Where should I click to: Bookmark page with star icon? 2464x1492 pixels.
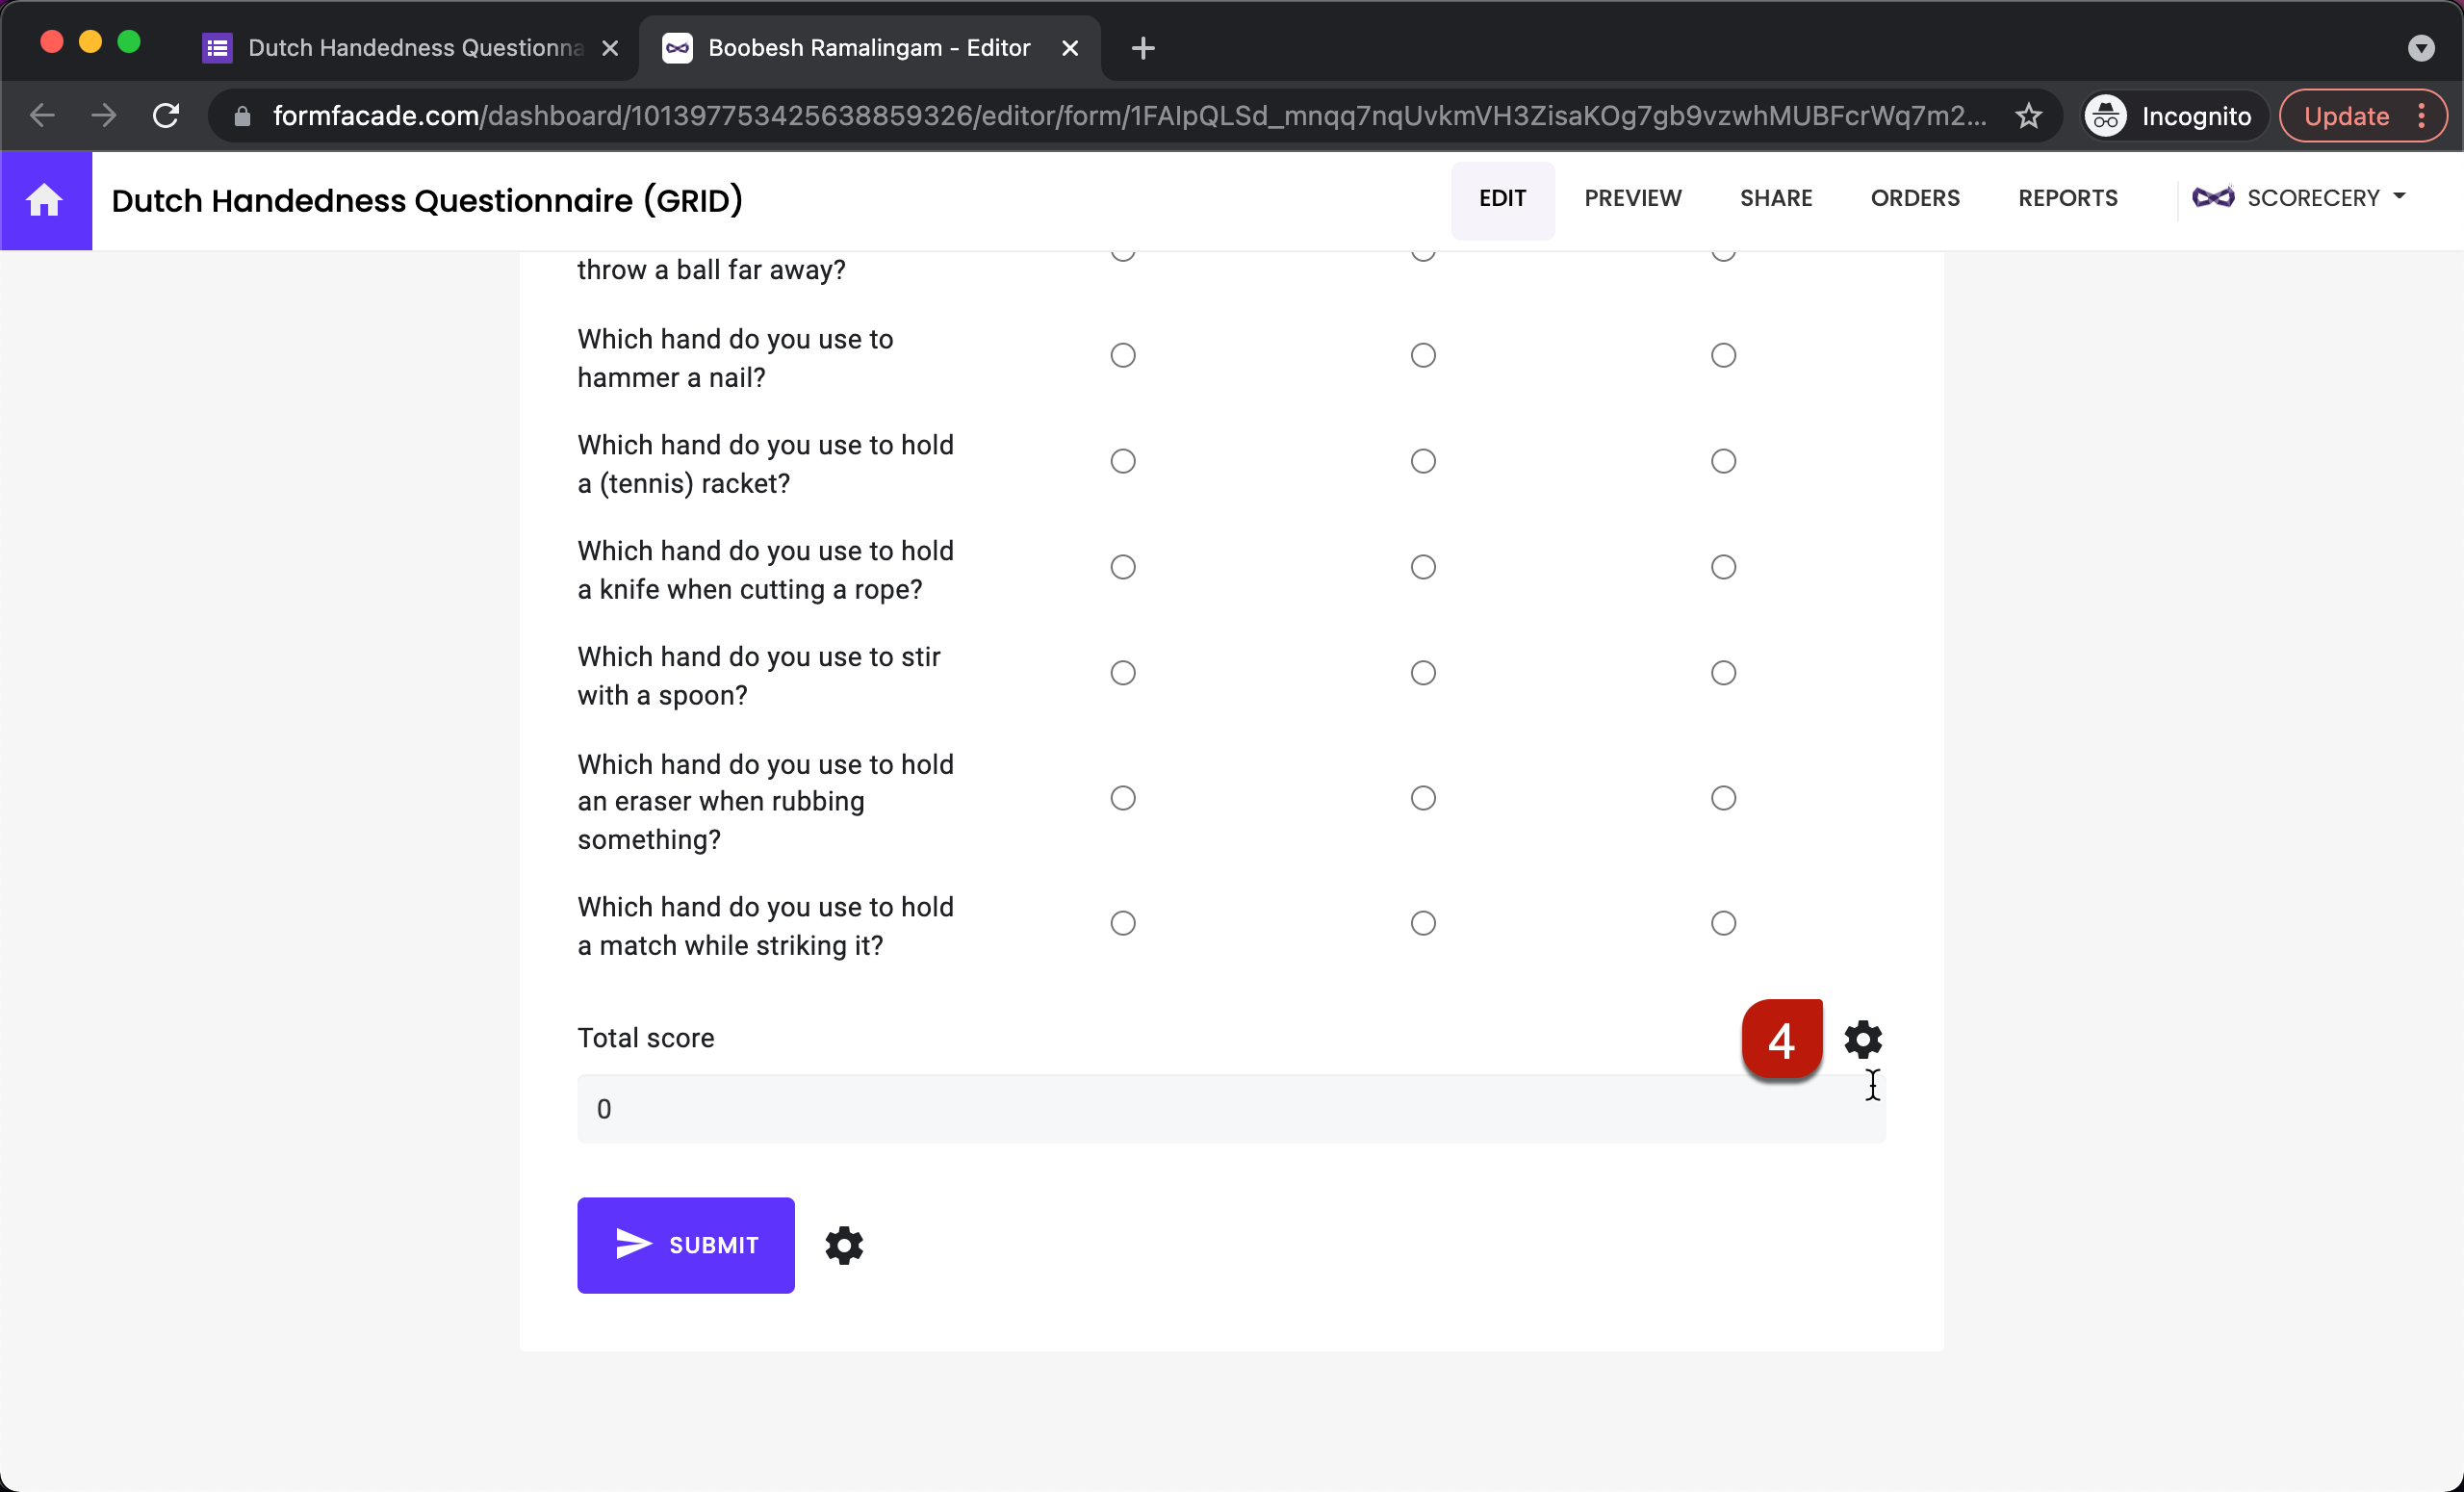click(x=2028, y=116)
